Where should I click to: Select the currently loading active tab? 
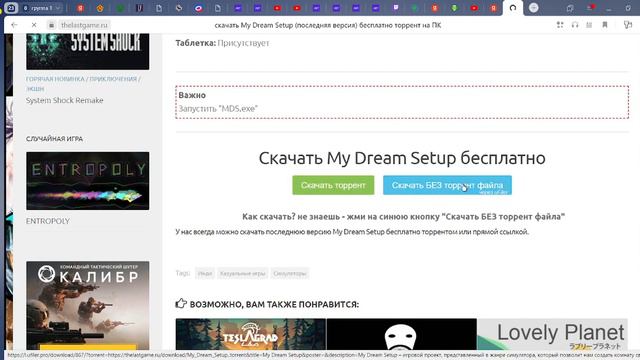[513, 8]
